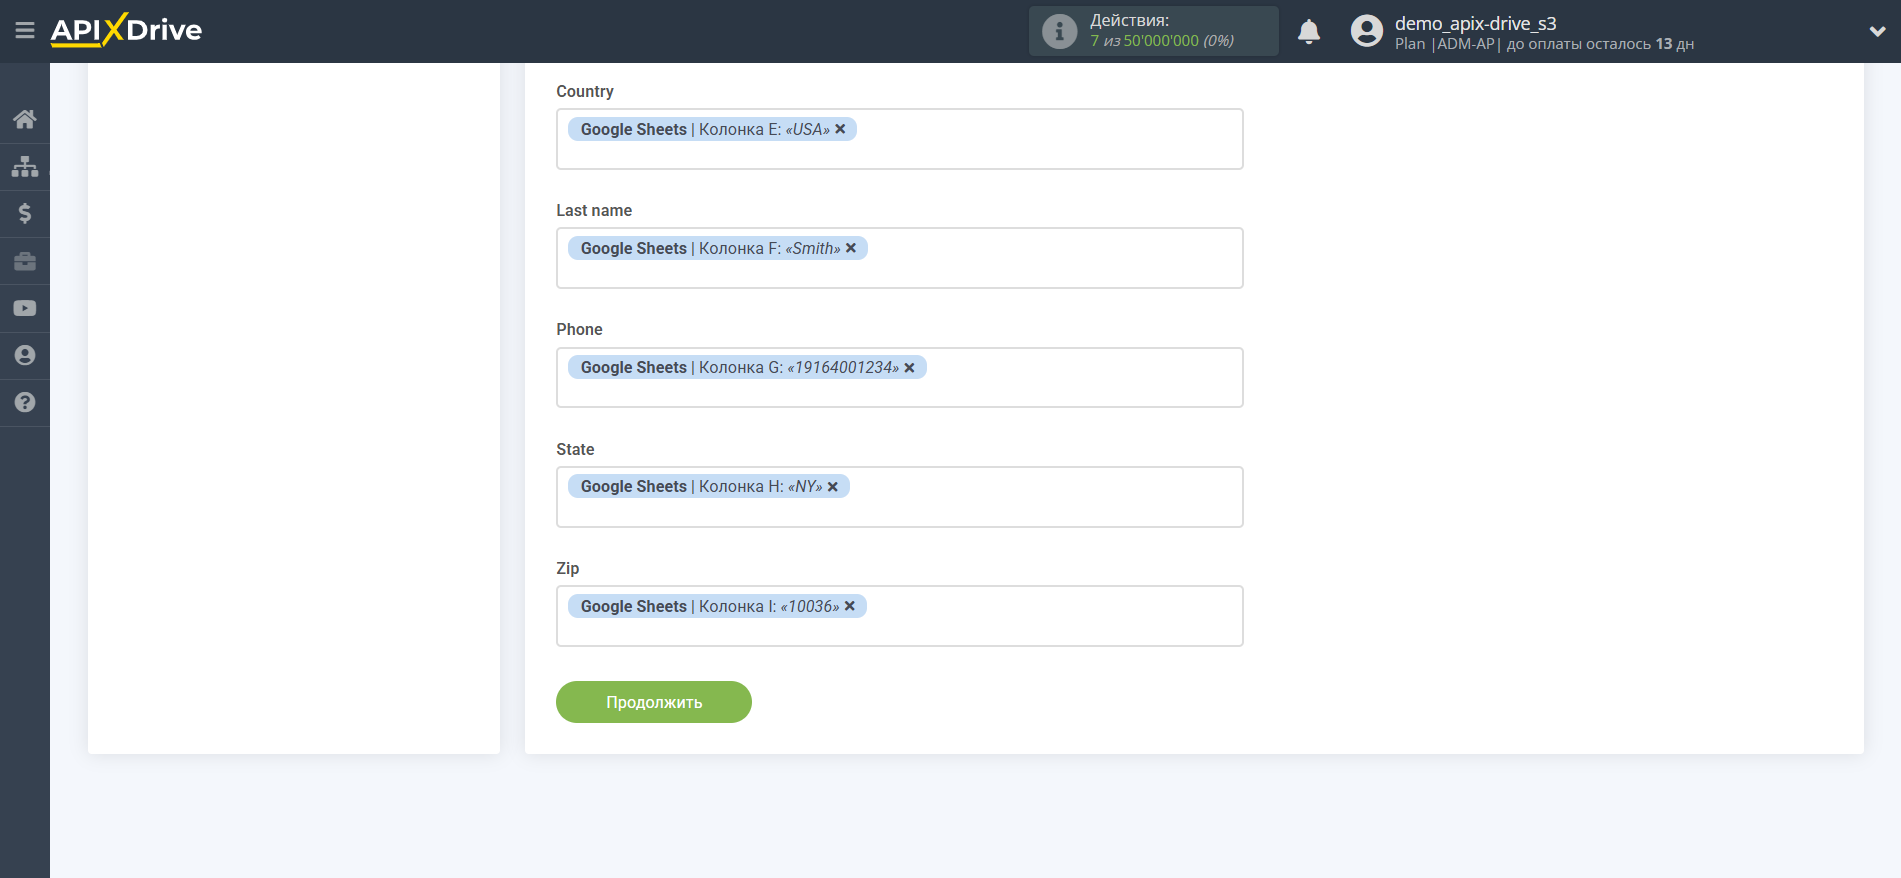Image resolution: width=1901 pixels, height=878 pixels.
Task: Open the home dashboard icon
Action: [25, 119]
